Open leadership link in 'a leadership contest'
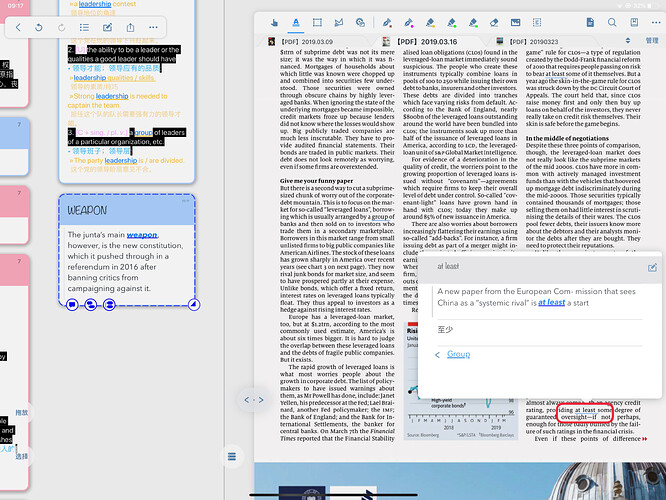 point(95,4)
